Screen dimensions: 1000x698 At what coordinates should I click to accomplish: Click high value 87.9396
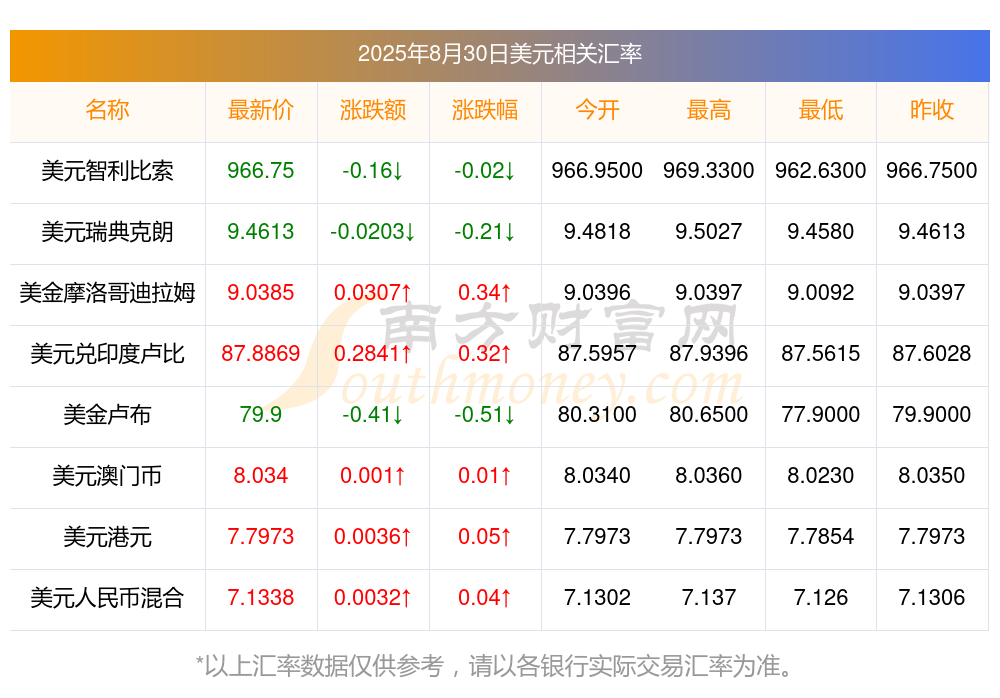tap(709, 353)
